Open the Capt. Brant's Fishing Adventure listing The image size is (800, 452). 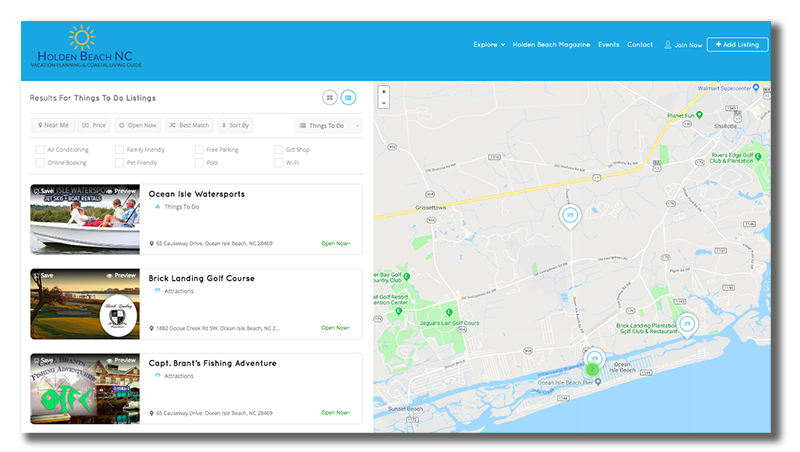pyautogui.click(x=212, y=363)
